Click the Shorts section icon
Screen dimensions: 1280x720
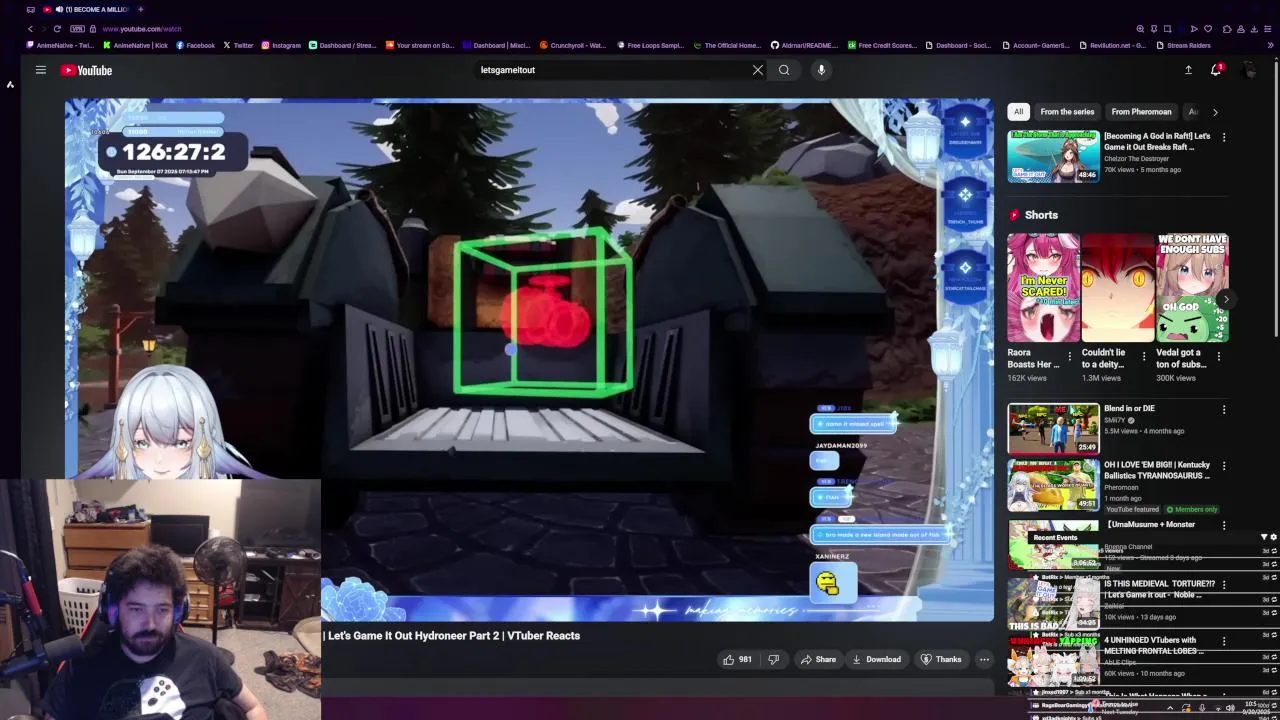pos(1015,215)
